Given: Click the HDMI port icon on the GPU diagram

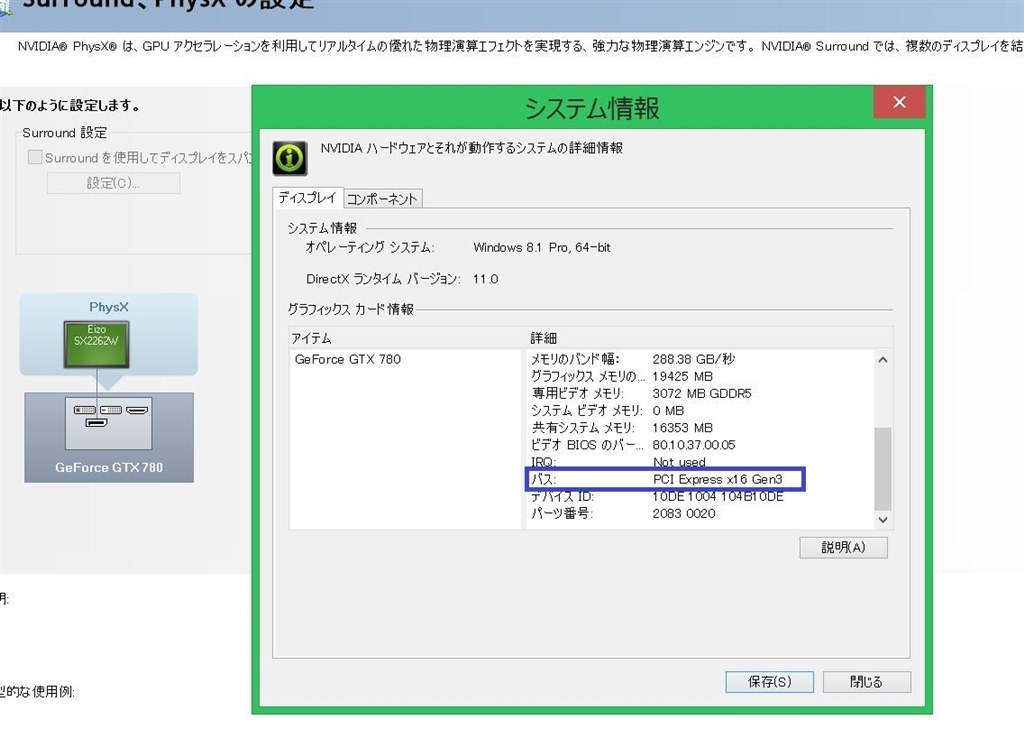Looking at the screenshot, I should tap(137, 410).
